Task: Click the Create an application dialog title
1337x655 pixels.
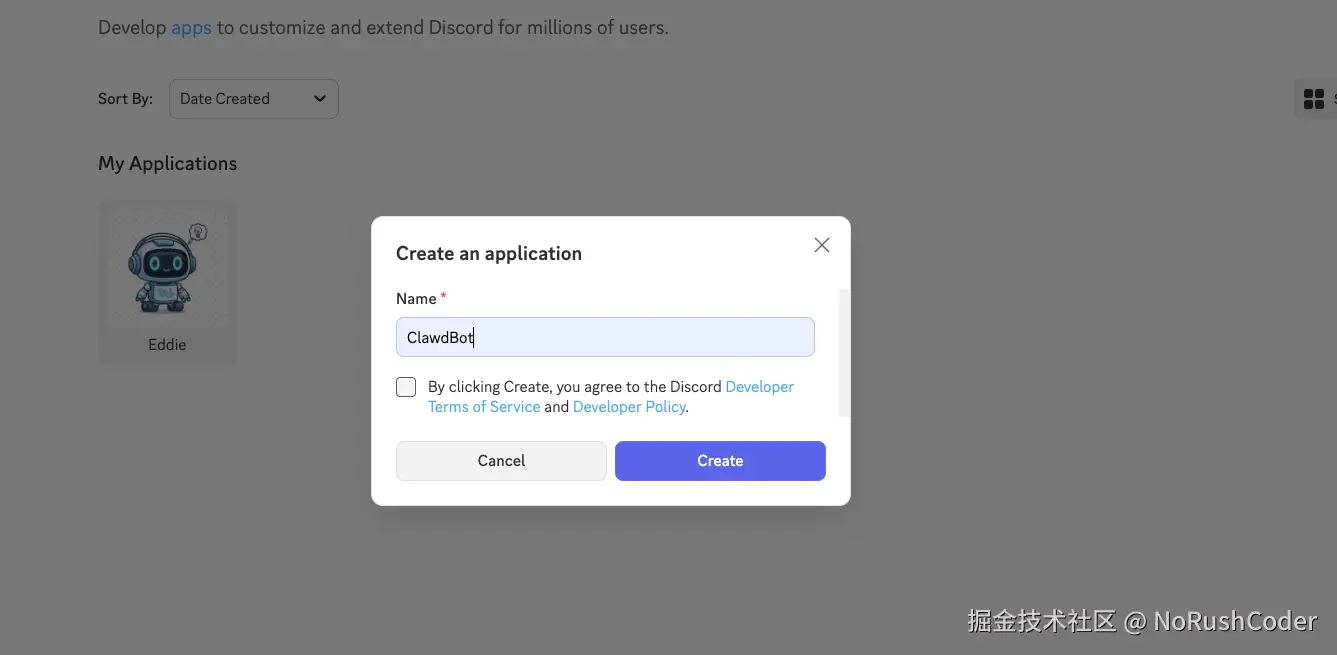Action: point(489,253)
